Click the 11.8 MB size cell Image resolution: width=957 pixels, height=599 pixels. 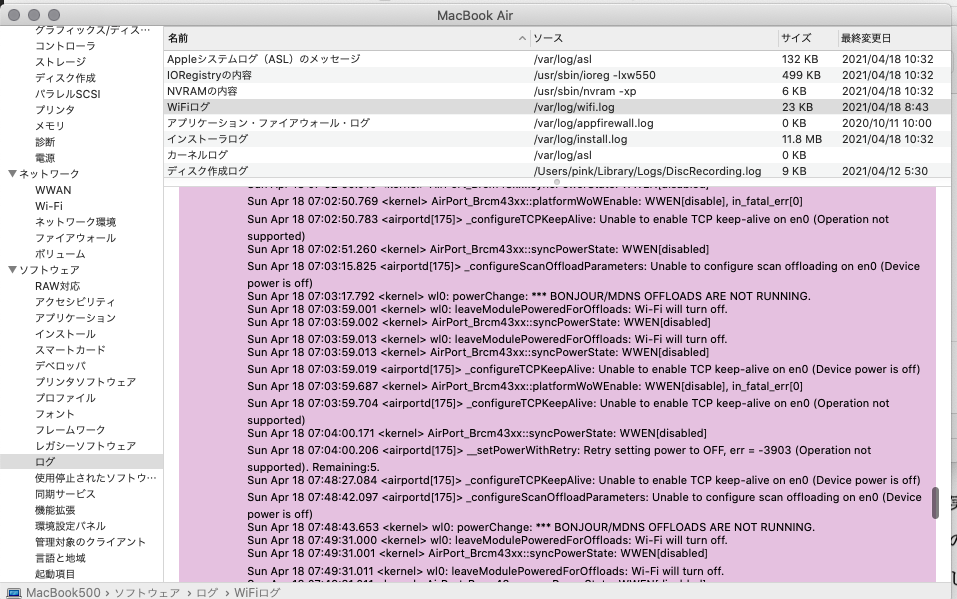pyautogui.click(x=802, y=139)
